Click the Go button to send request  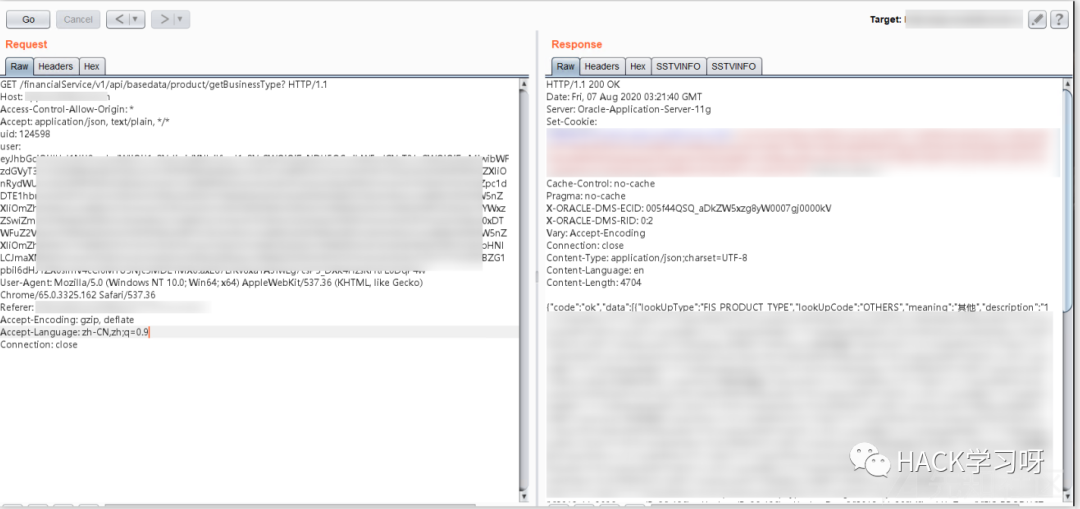pos(28,19)
